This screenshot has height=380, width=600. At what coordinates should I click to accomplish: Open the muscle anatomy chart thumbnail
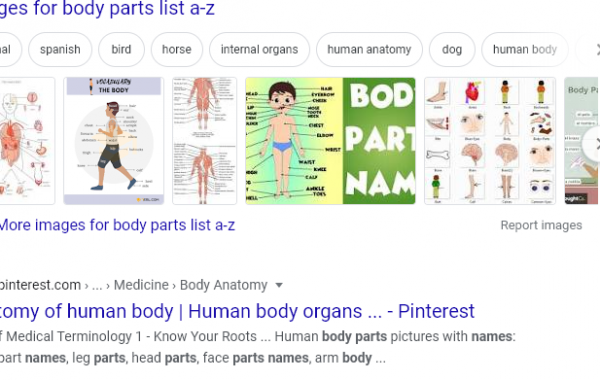pyautogui.click(x=204, y=141)
